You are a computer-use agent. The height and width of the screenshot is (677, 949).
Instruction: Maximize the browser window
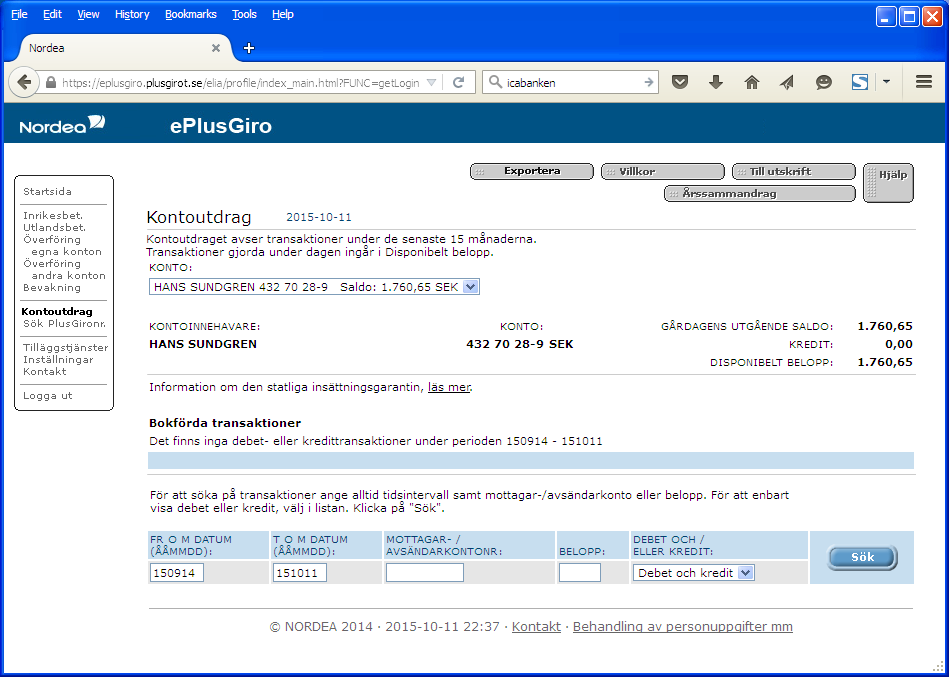[909, 16]
